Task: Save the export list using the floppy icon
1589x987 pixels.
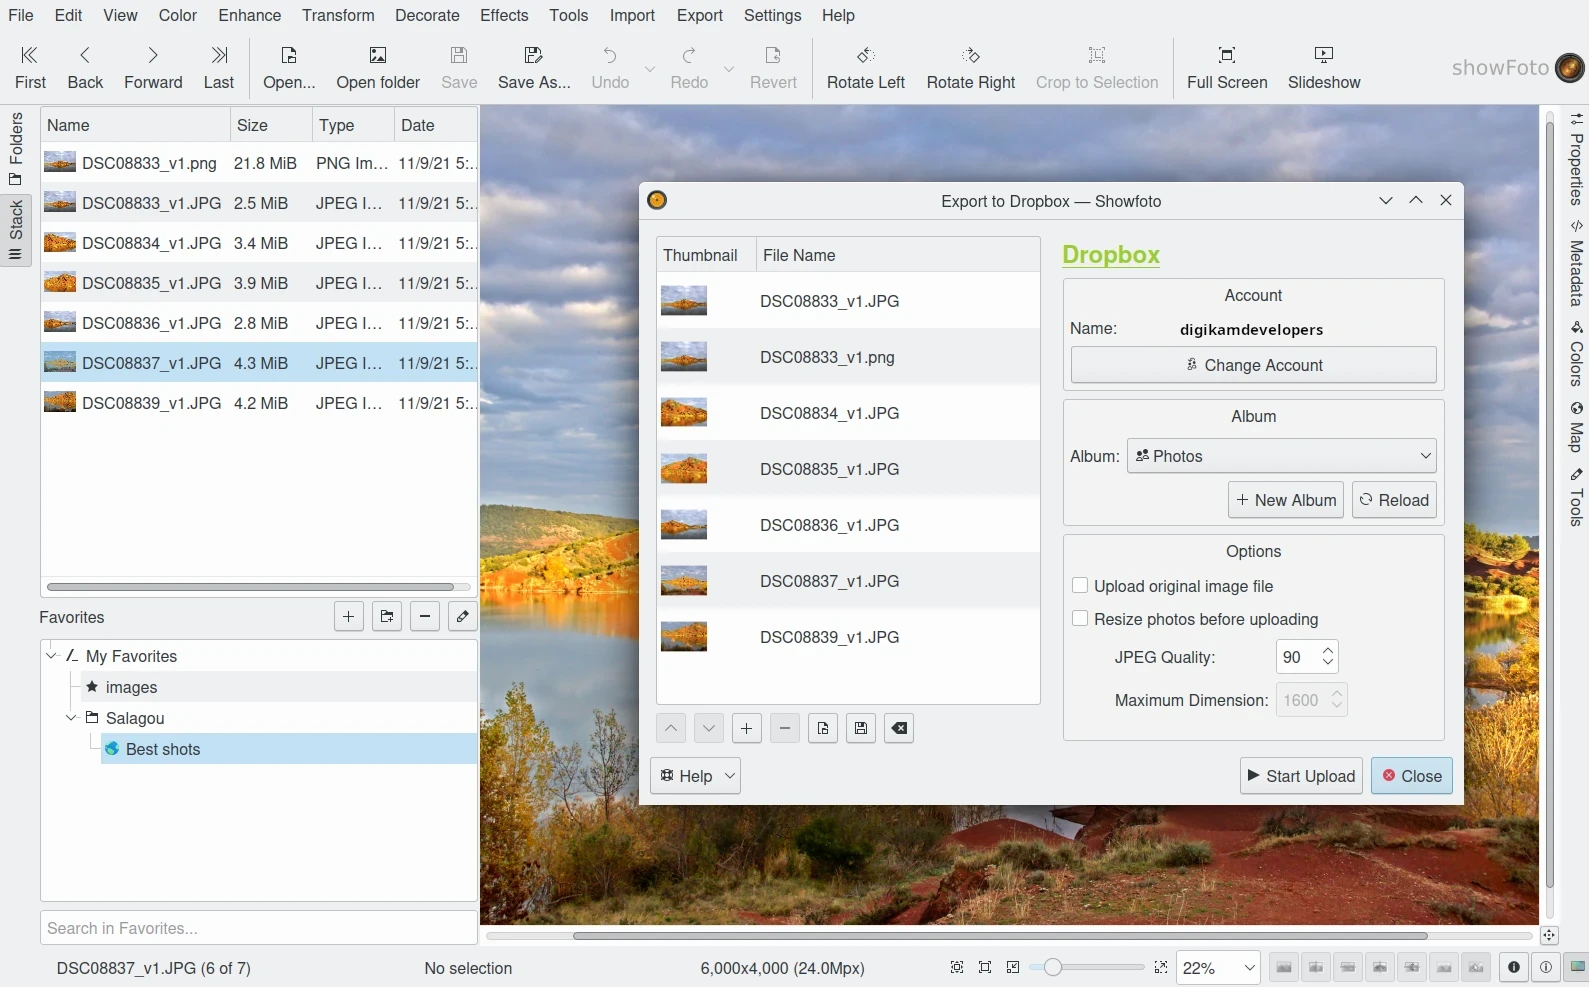Action: 861,729
